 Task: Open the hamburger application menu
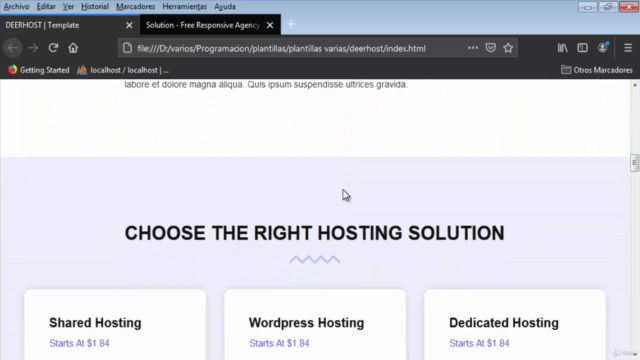(x=628, y=48)
